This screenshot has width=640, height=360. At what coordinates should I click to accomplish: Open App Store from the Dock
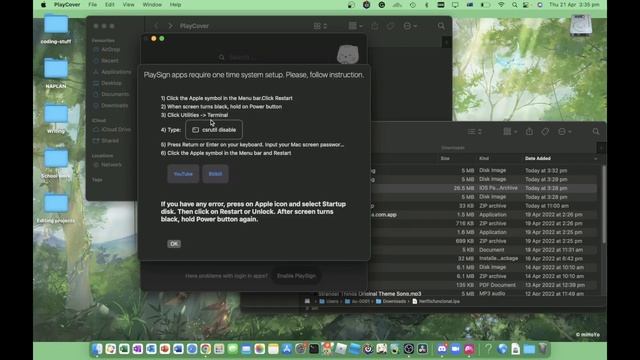click(x=287, y=349)
